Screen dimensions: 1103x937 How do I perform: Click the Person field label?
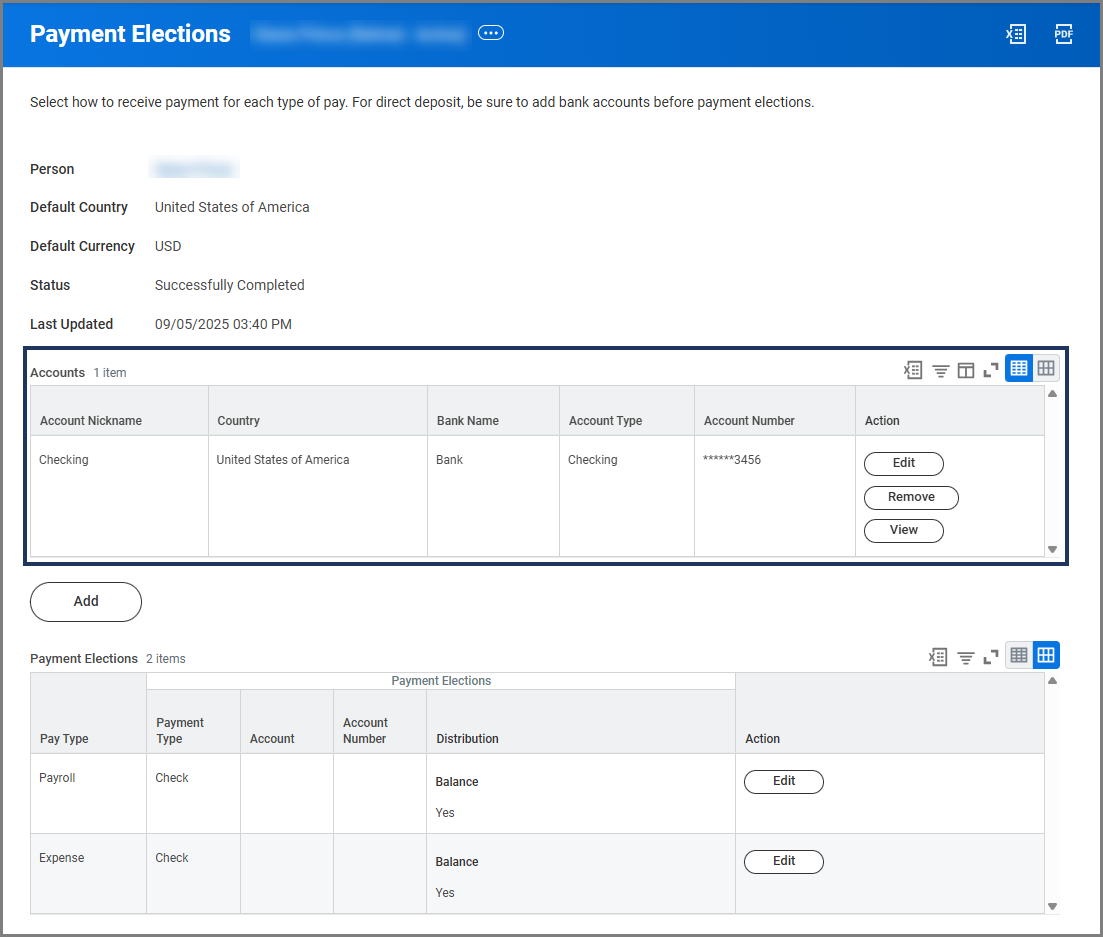pyautogui.click(x=52, y=170)
